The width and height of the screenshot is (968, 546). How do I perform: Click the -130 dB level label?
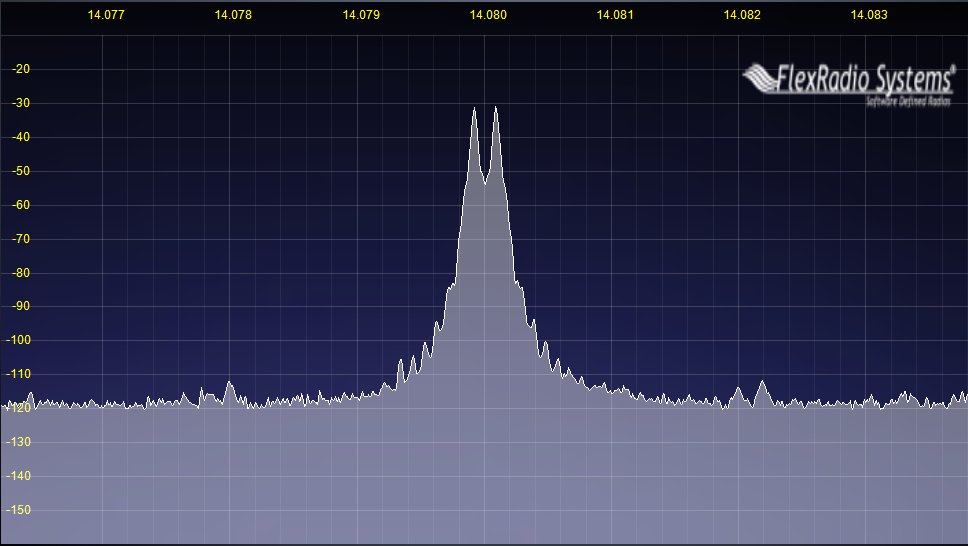click(19, 442)
